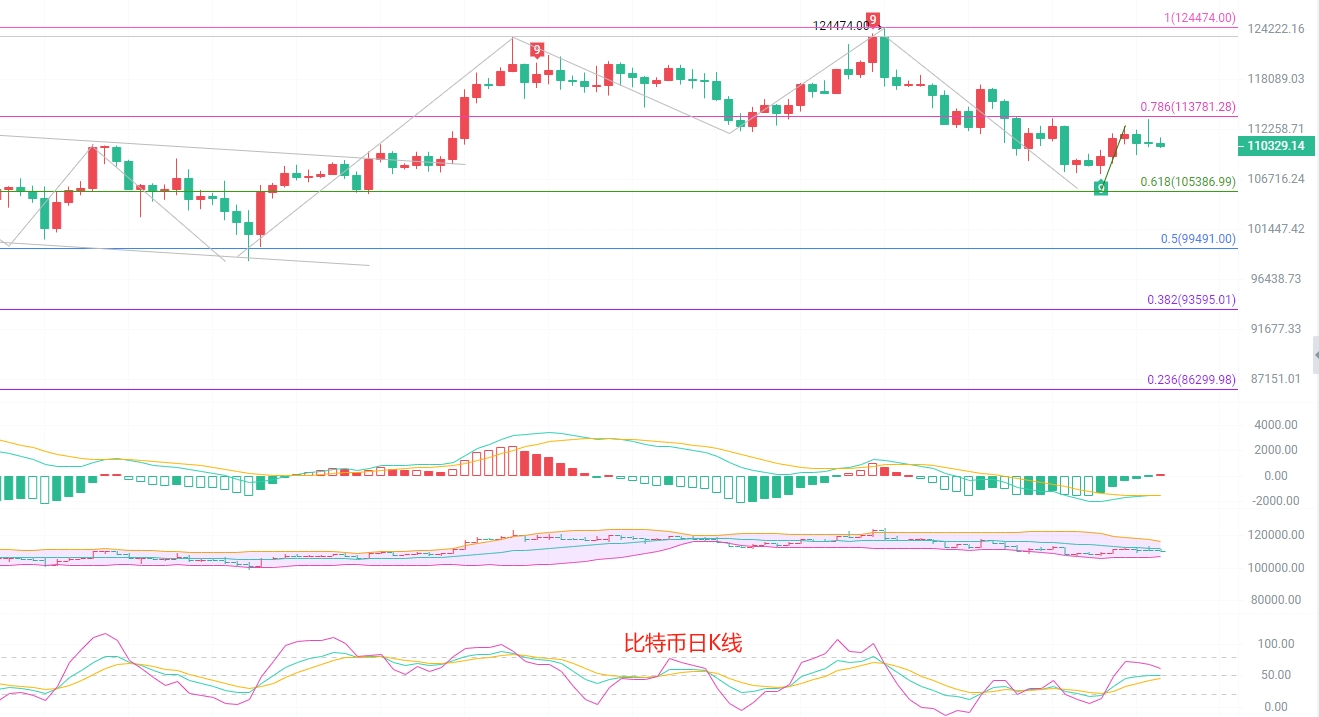Viewport: 1319px width, 717px height.
Task: Click the last candlestick on the chart
Action: click(x=1160, y=144)
